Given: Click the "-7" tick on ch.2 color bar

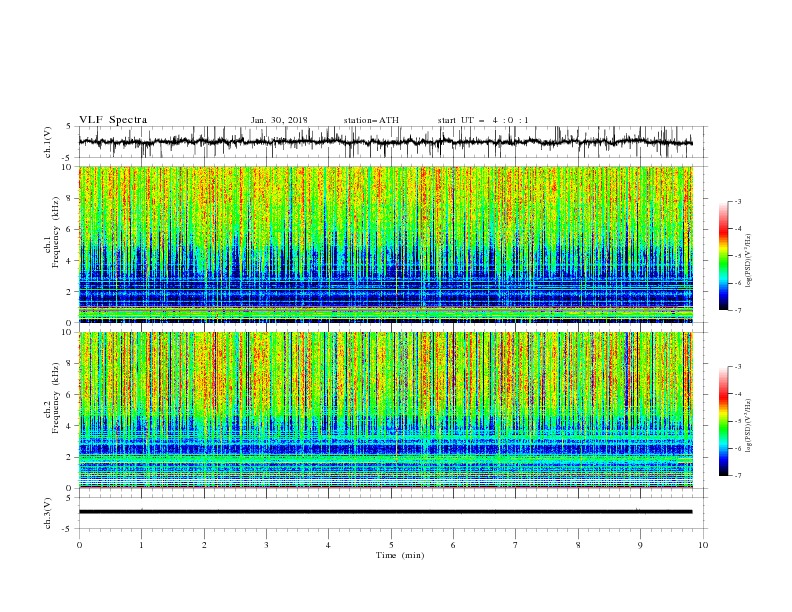Looking at the screenshot, I should [737, 475].
